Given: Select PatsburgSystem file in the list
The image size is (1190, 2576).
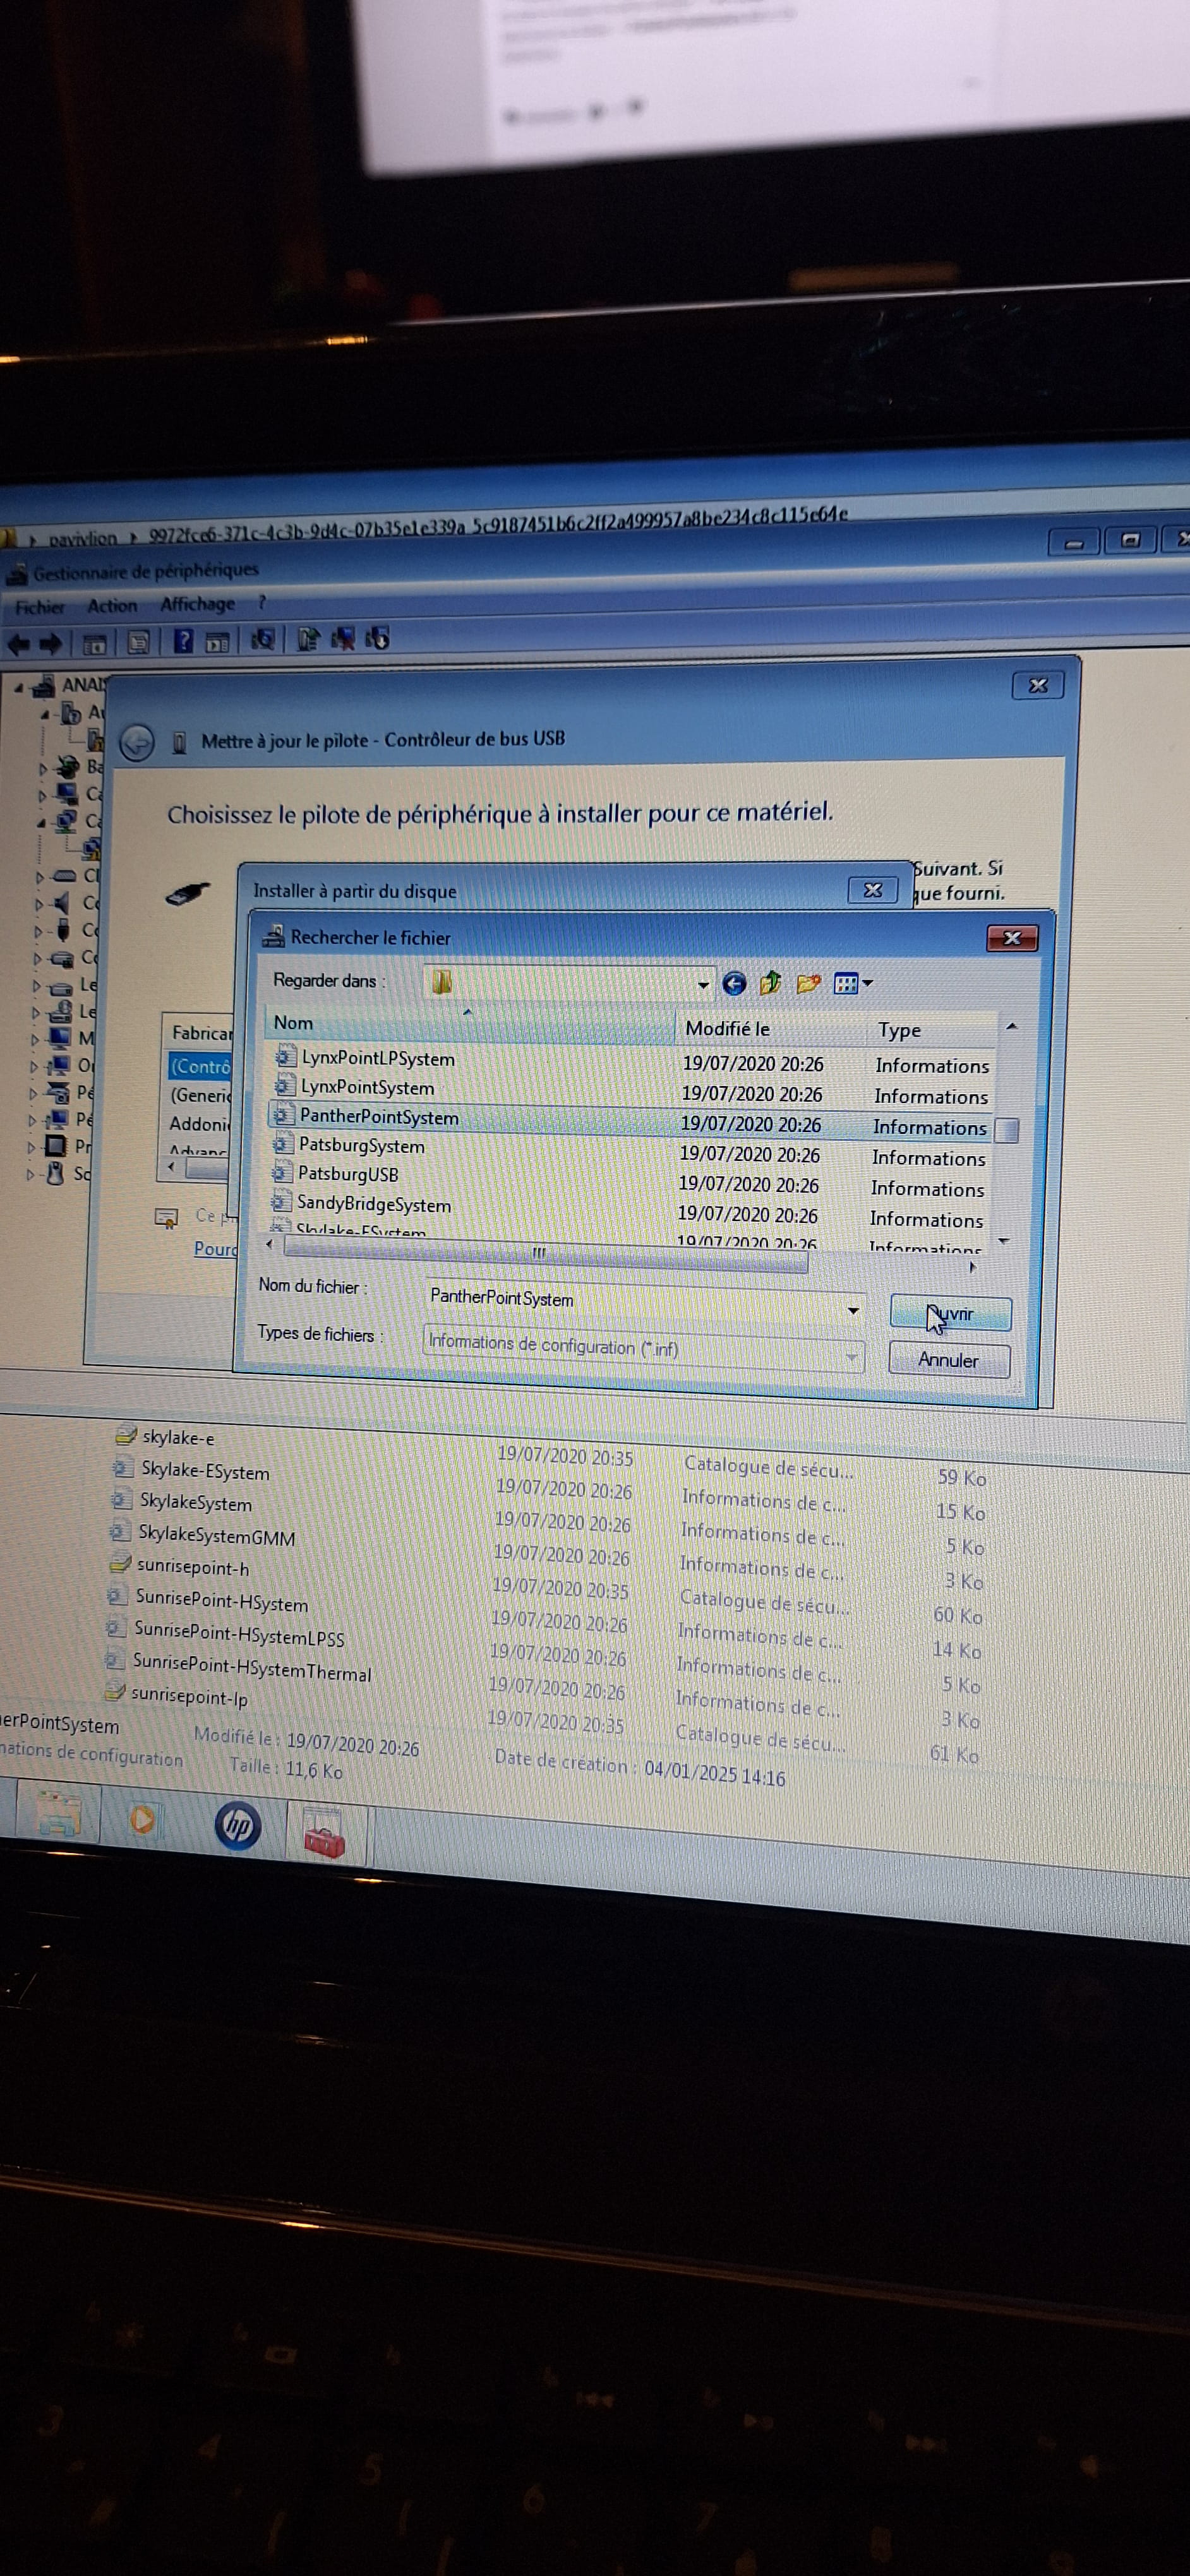Looking at the screenshot, I should pyautogui.click(x=362, y=1145).
